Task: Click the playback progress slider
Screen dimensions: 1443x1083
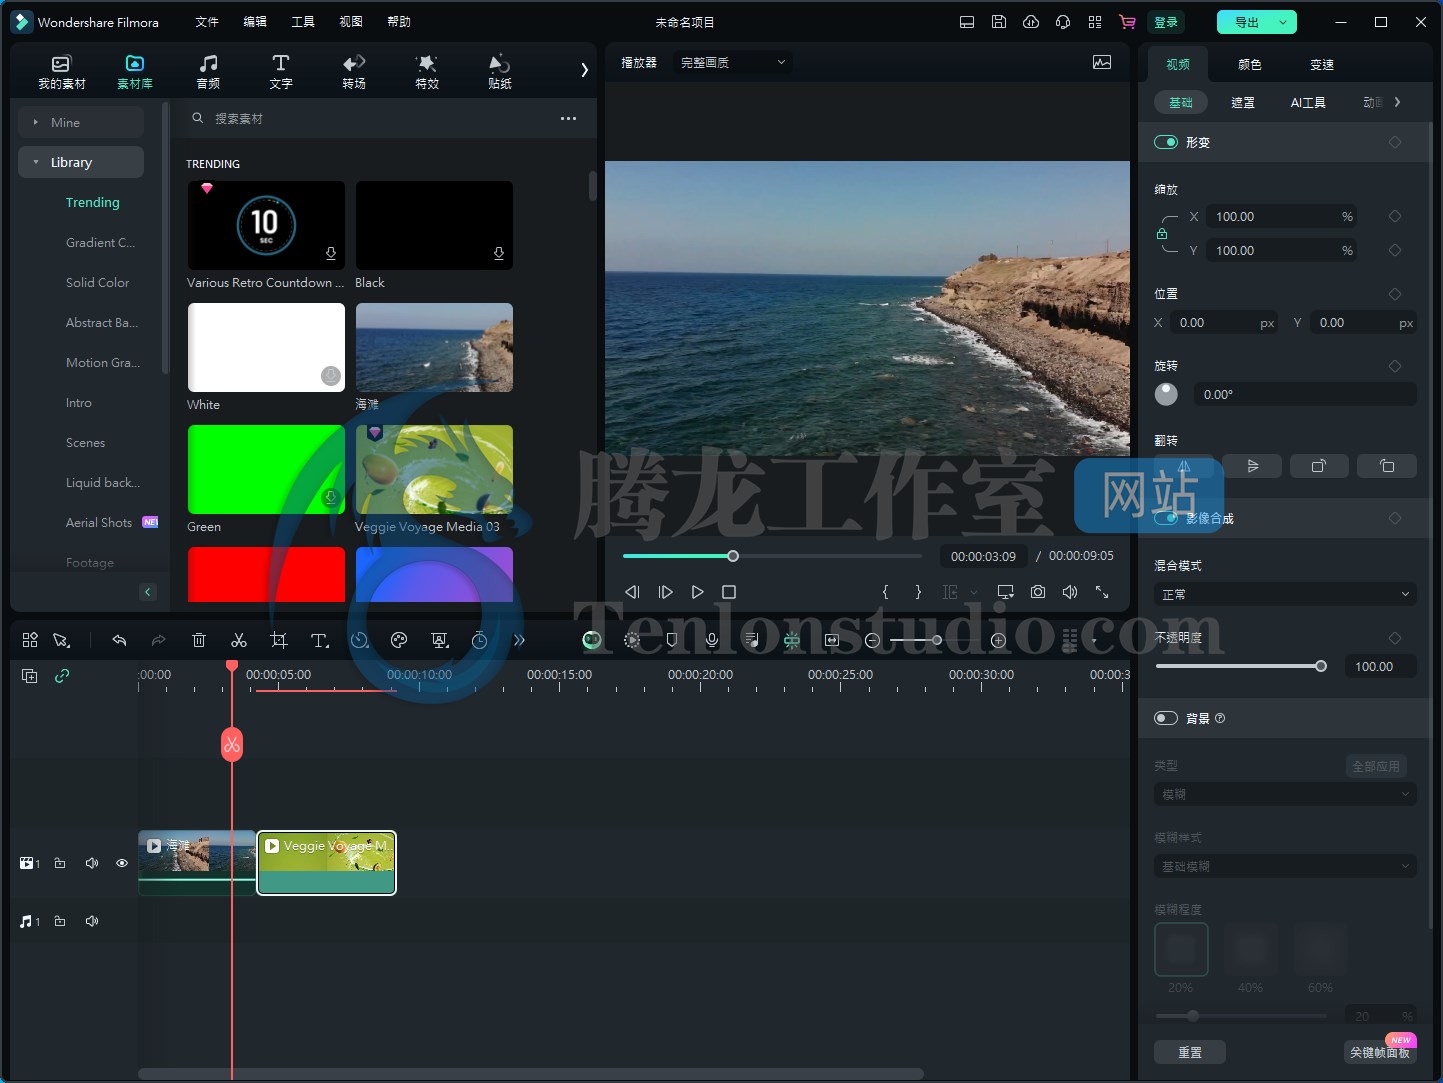Action: (x=772, y=556)
